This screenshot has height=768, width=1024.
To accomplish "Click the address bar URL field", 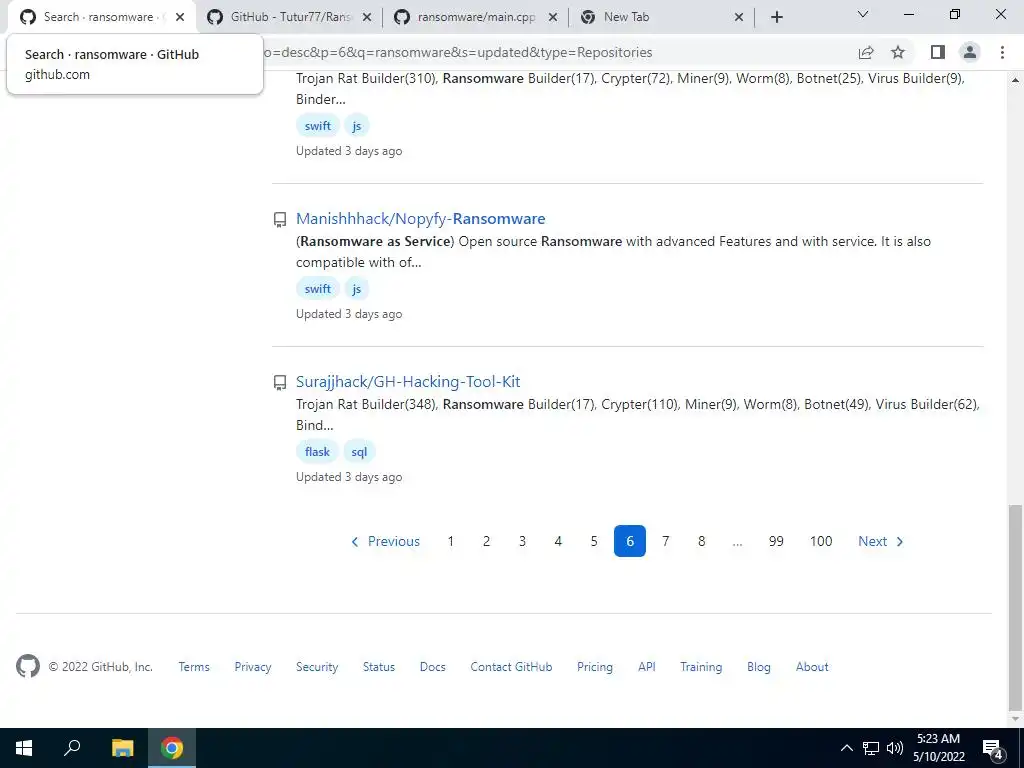I will [x=555, y=52].
